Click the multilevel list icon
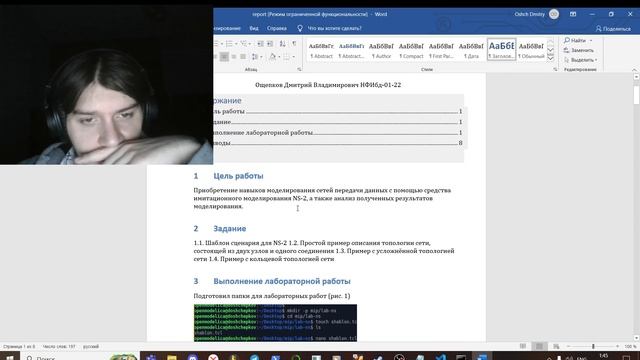 [244, 44]
